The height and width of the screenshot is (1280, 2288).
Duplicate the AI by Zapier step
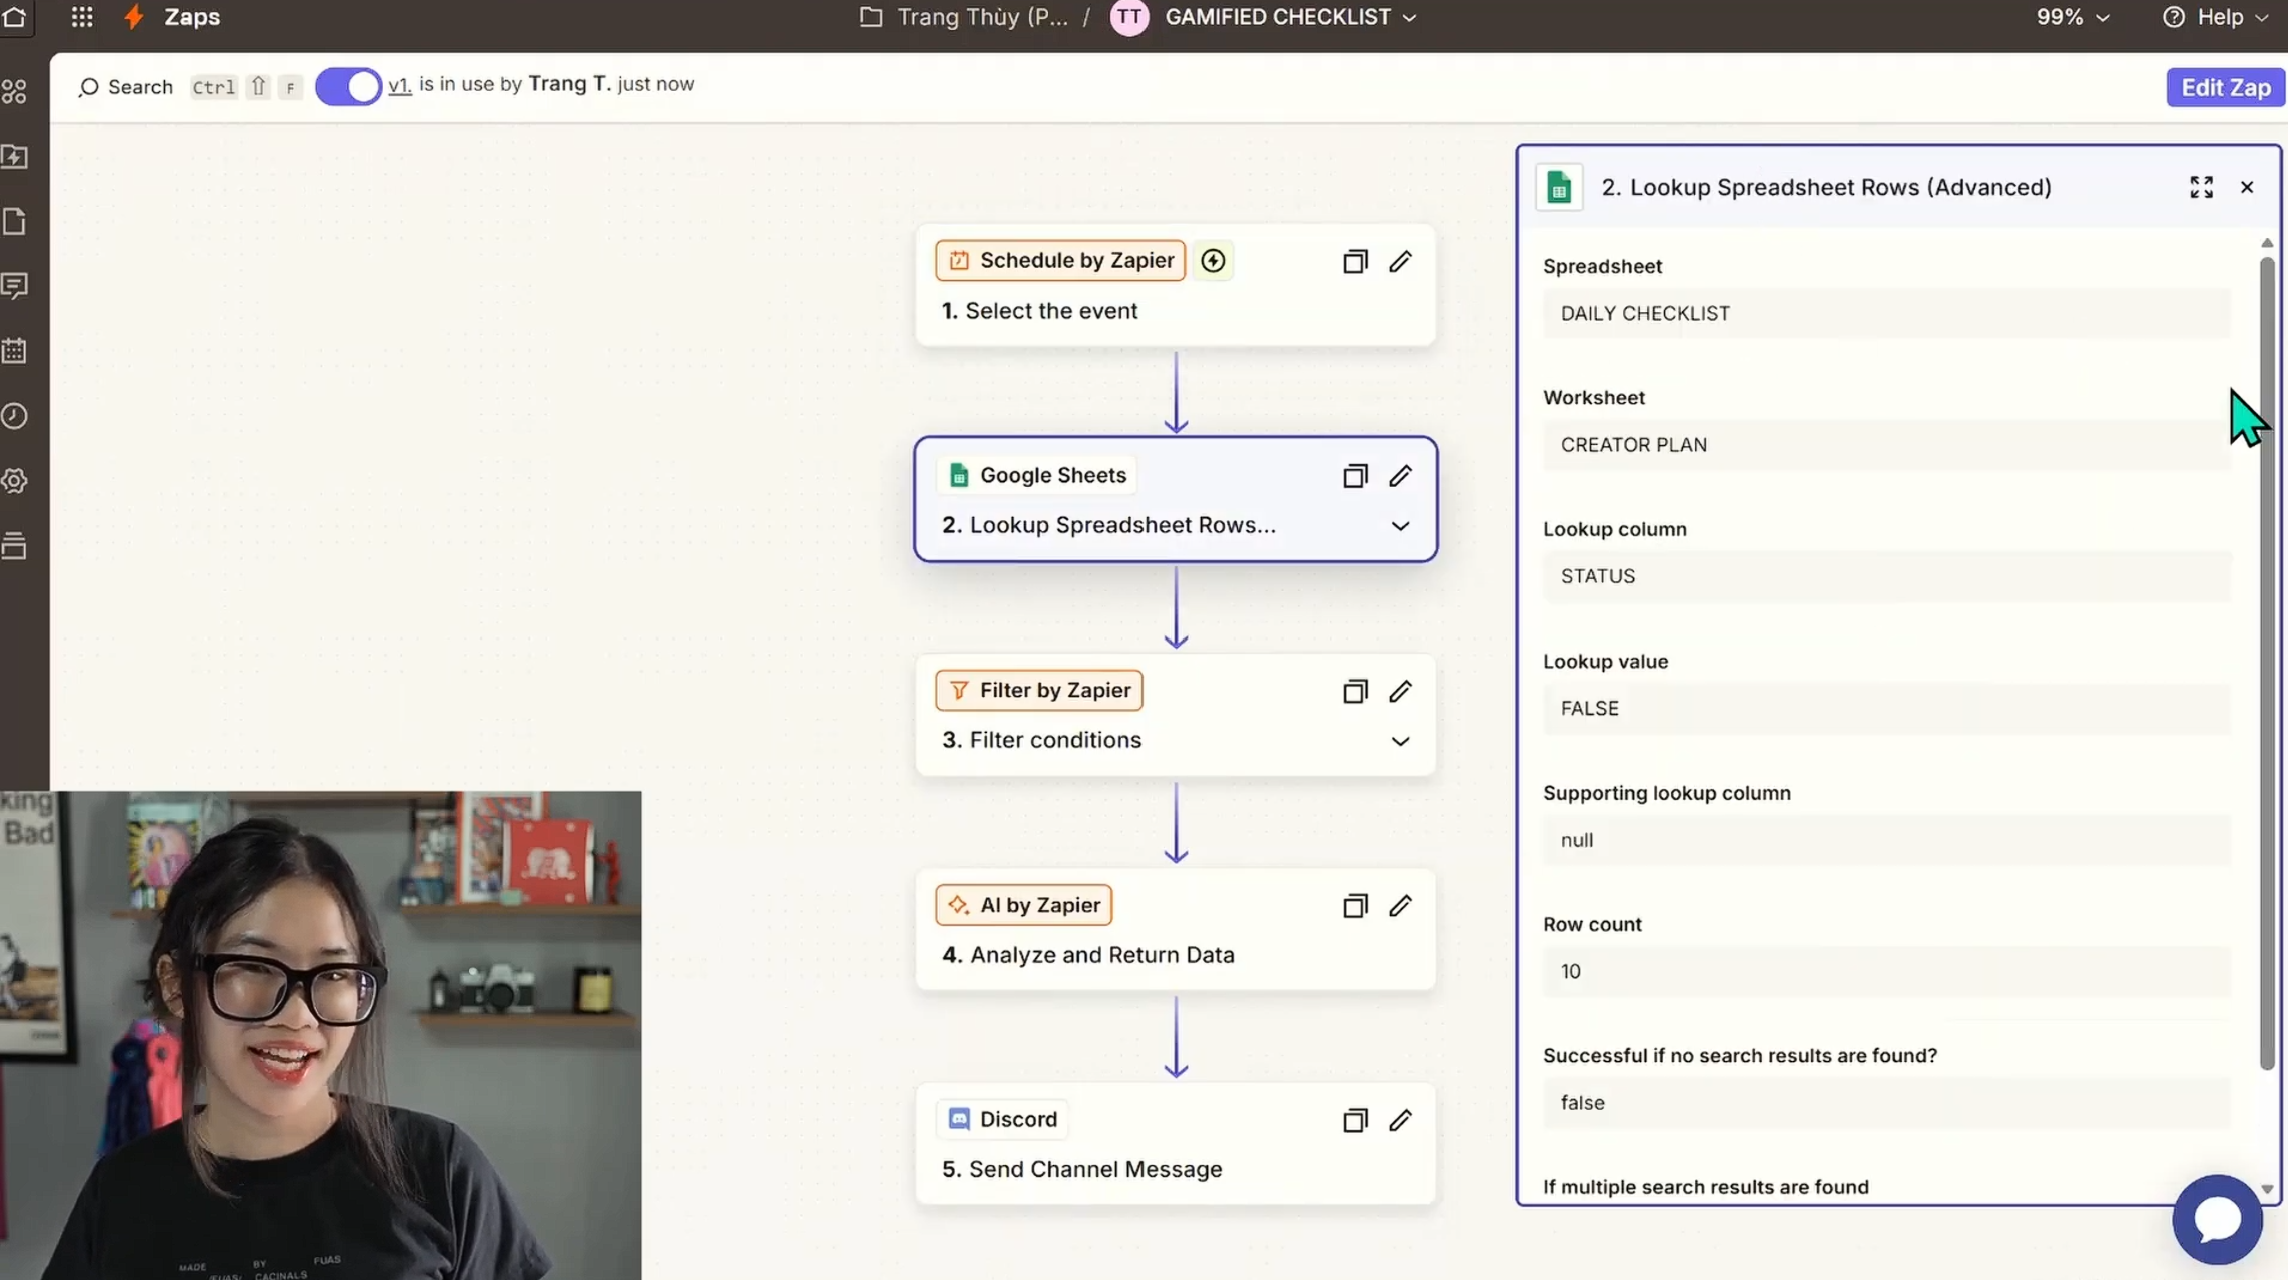click(x=1355, y=906)
